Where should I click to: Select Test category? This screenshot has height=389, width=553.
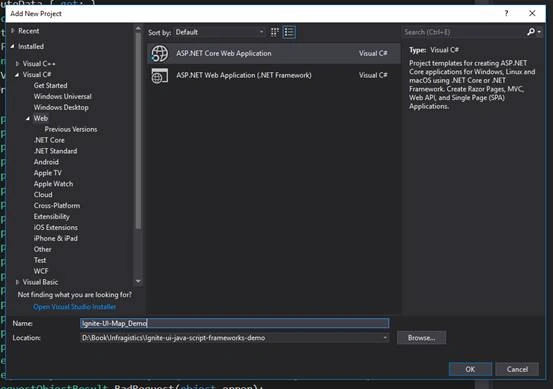tap(40, 260)
